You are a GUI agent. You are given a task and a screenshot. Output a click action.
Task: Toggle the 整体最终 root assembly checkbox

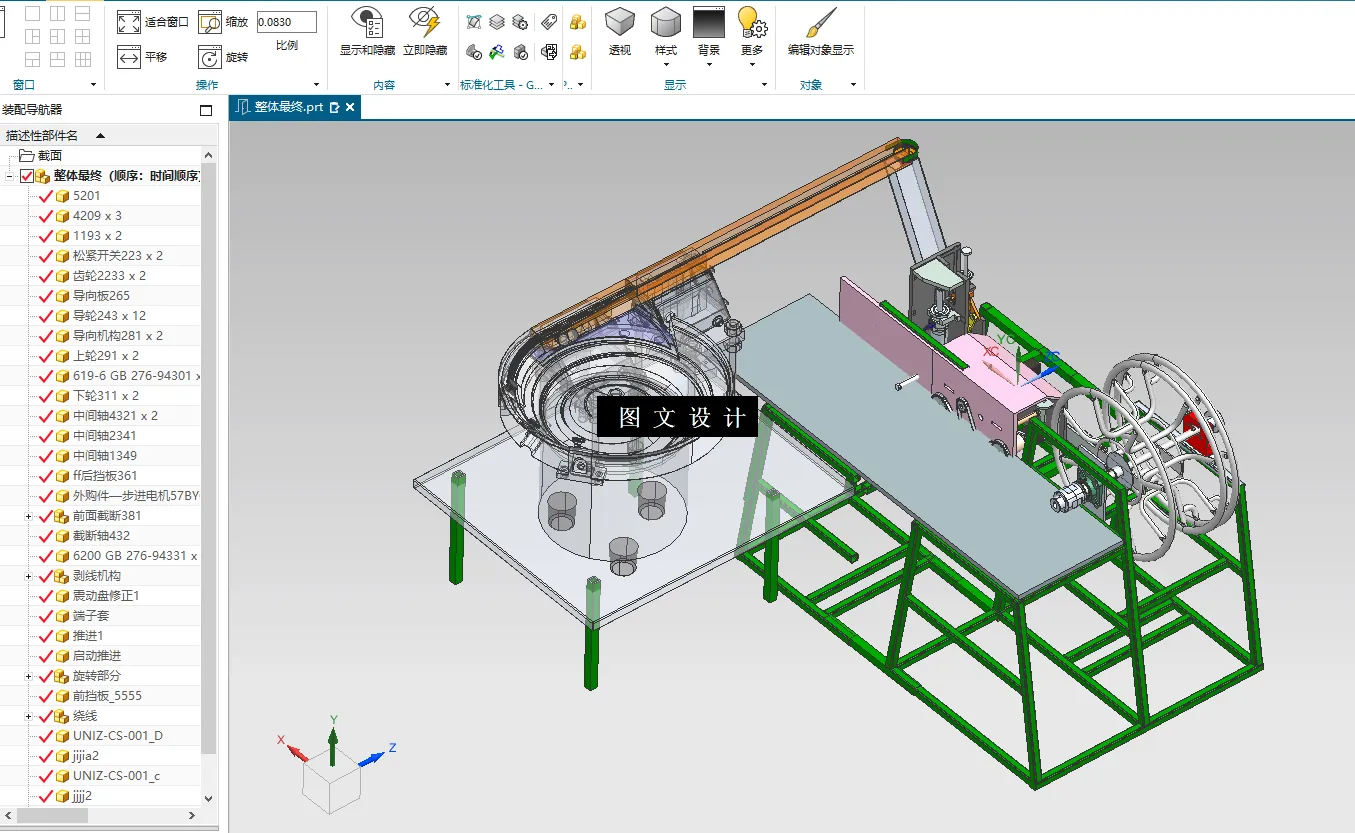27,176
